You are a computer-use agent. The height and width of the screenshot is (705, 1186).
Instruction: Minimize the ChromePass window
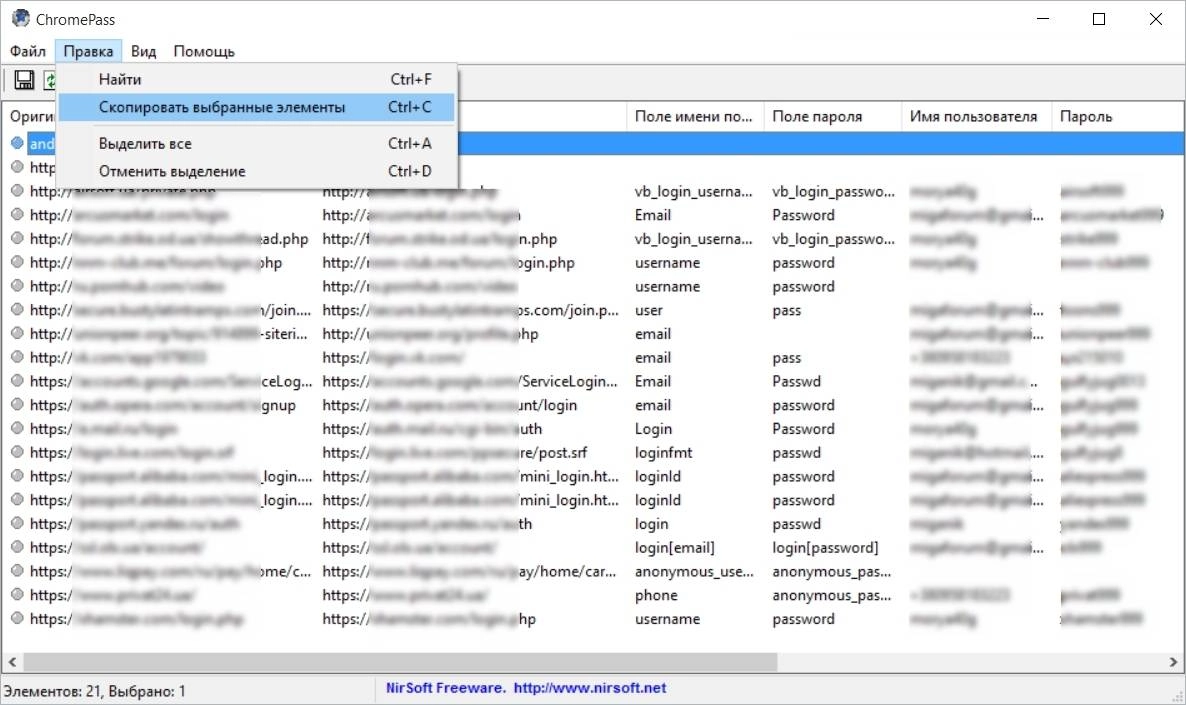coord(1043,19)
